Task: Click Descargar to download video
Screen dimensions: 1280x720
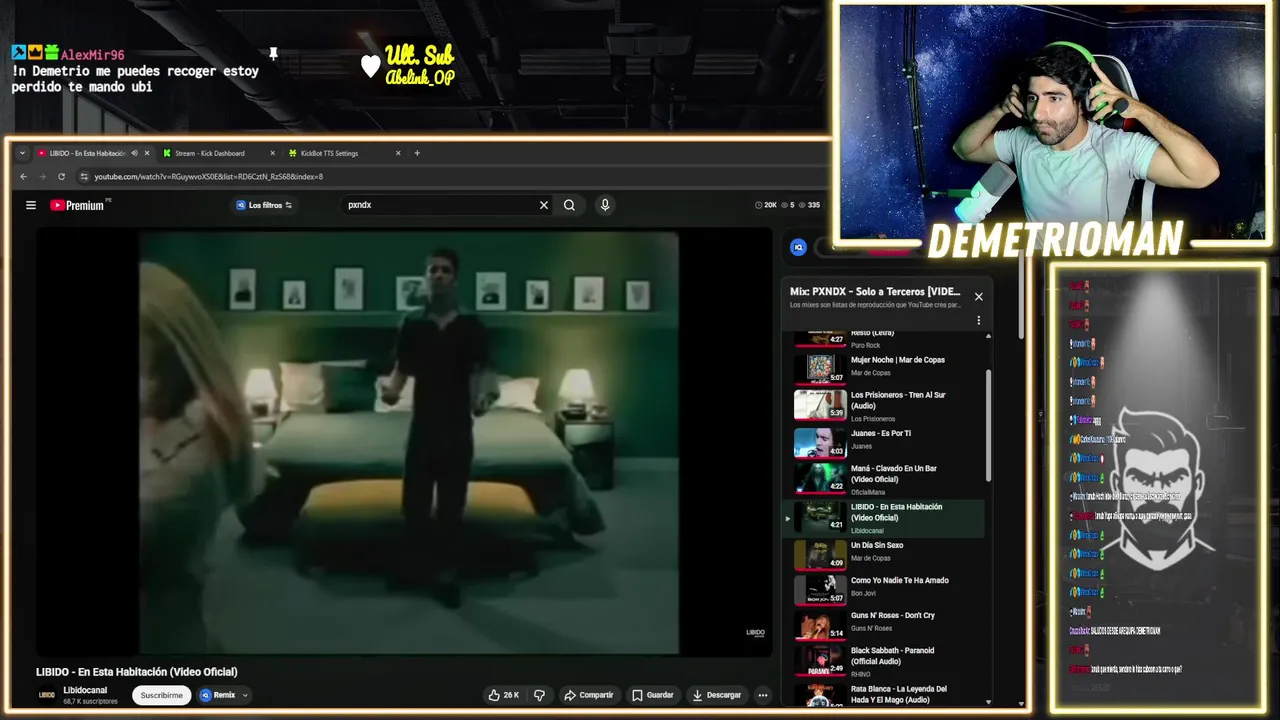Action: point(716,695)
